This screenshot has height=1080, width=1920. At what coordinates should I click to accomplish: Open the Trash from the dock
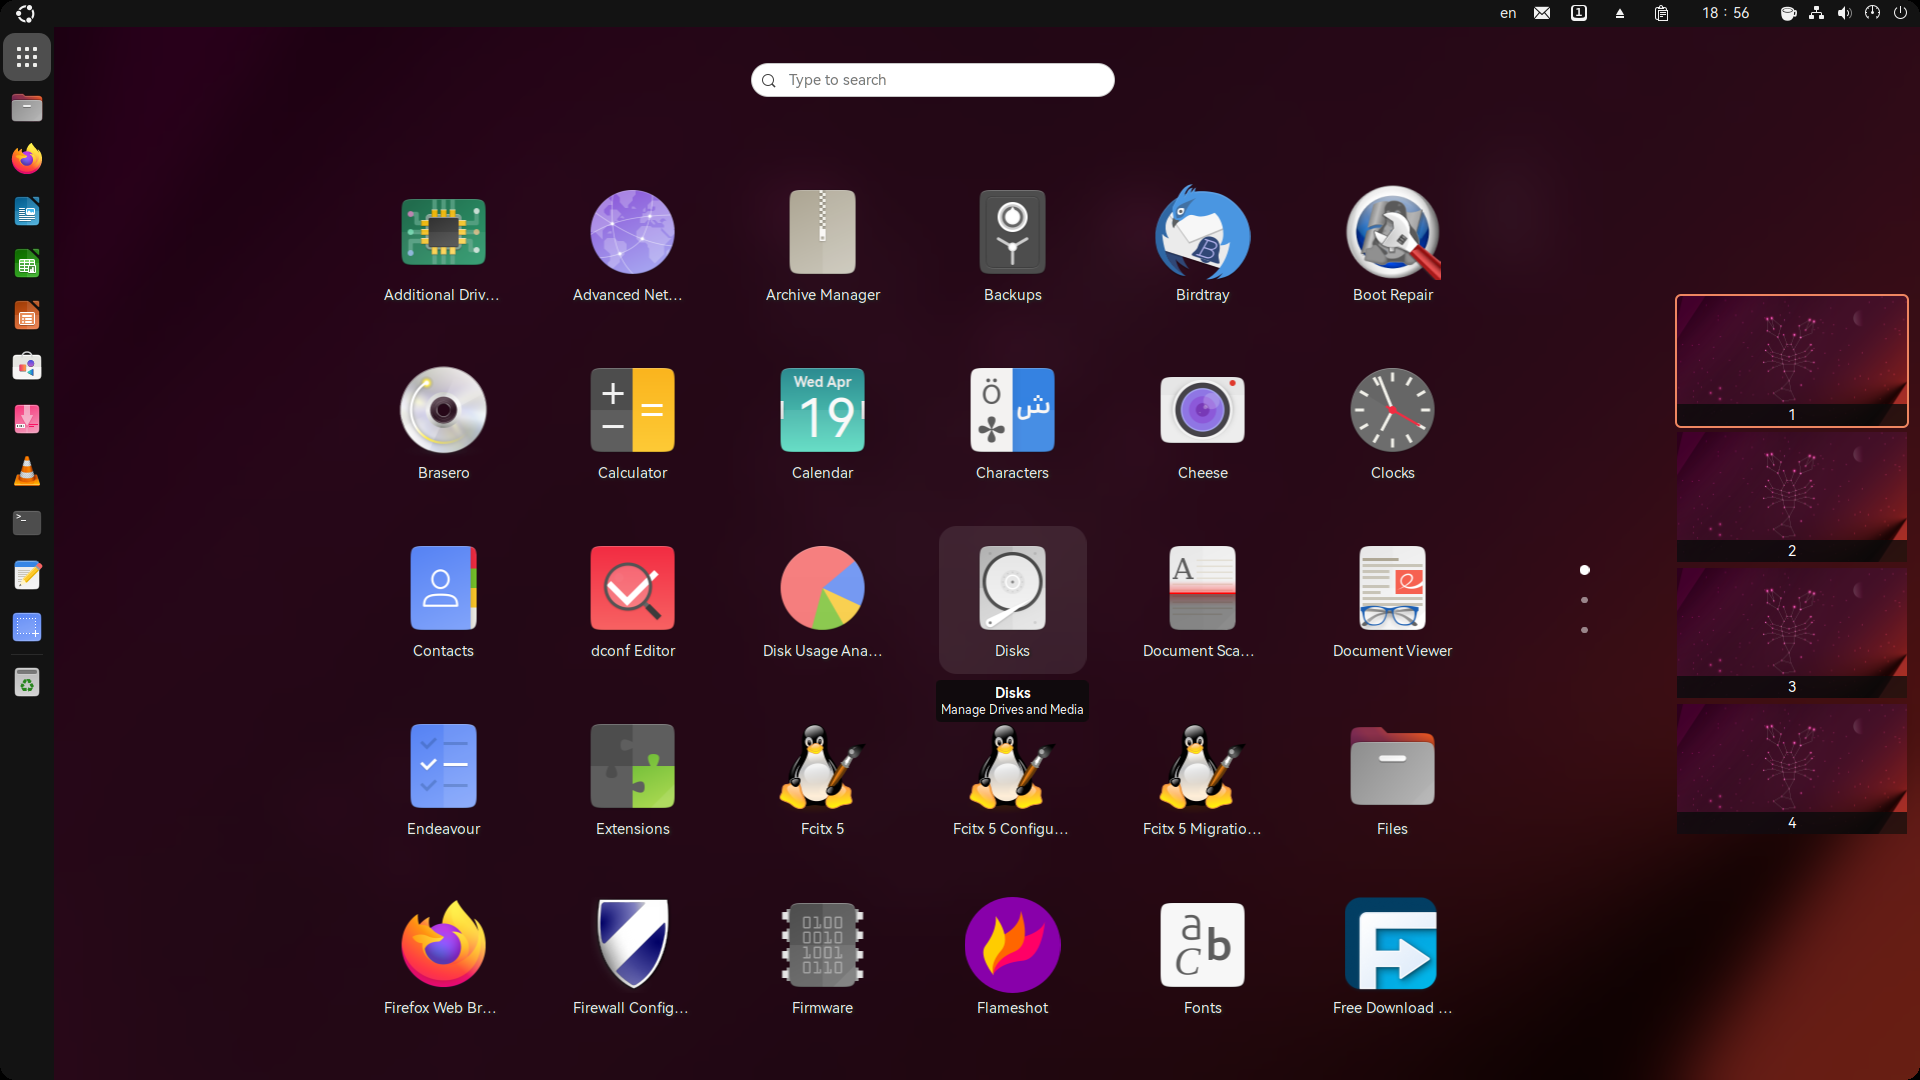27,683
